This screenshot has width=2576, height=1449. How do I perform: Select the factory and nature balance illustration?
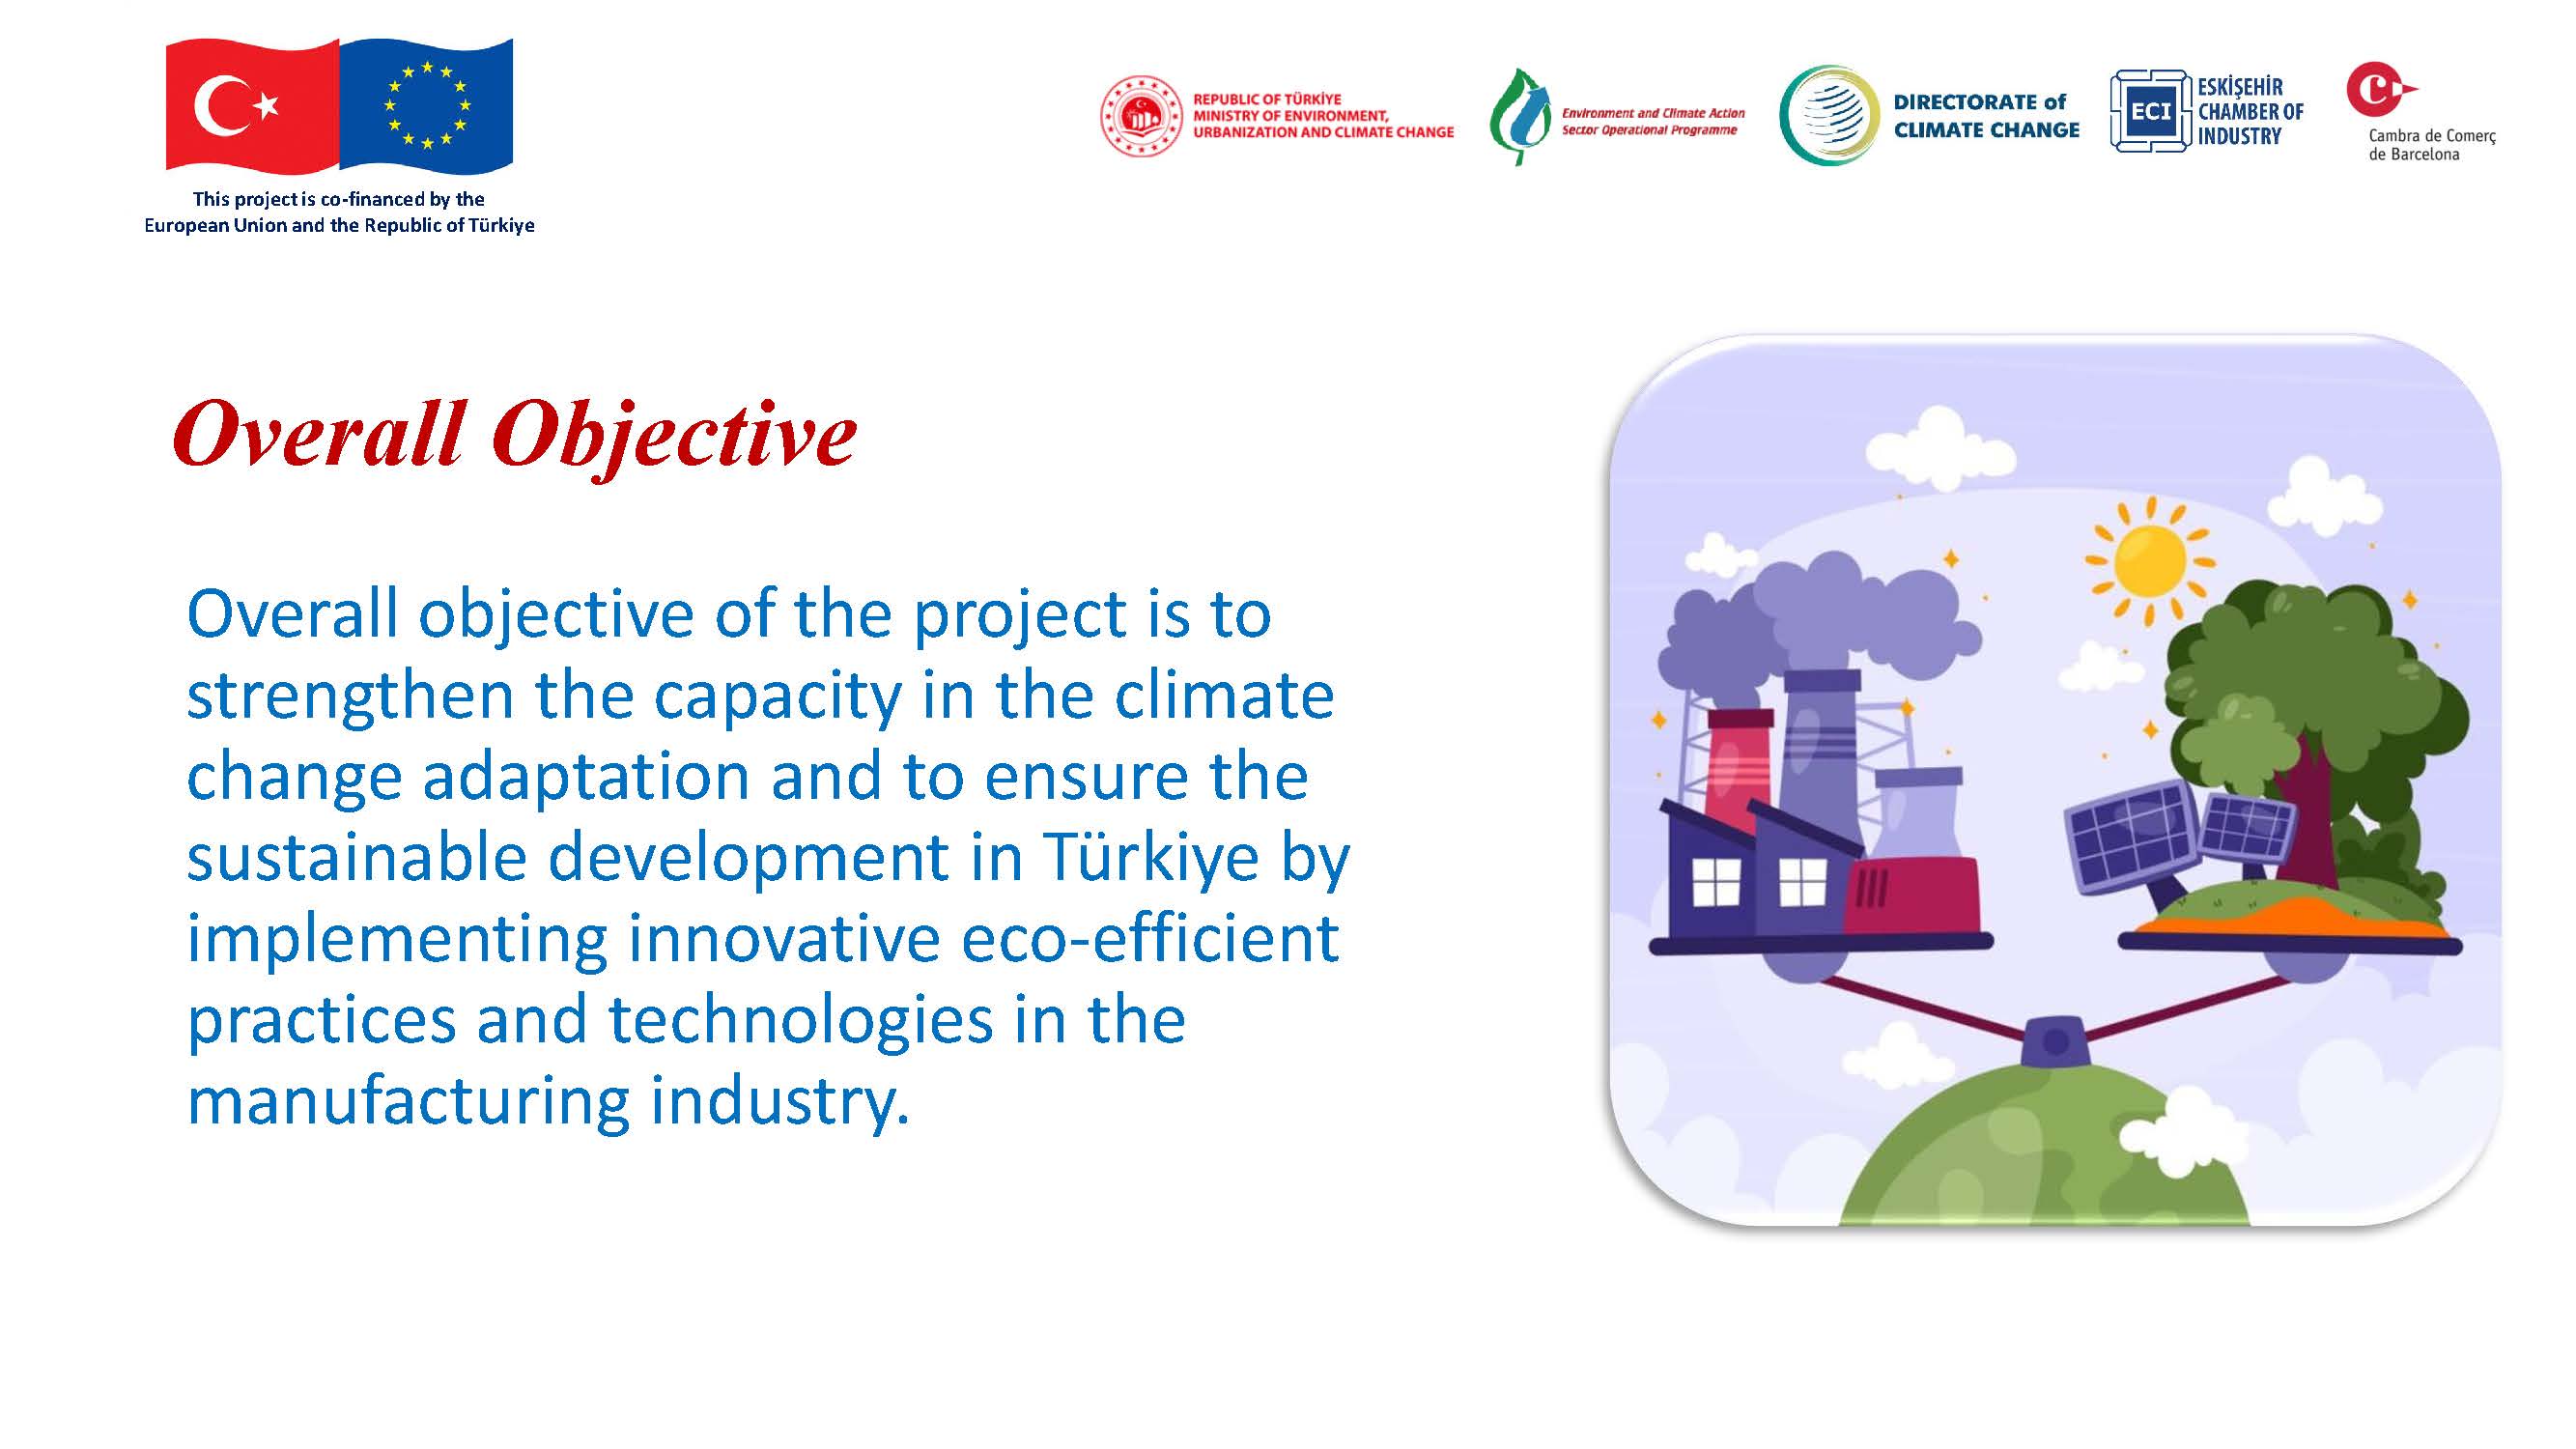click(2055, 780)
